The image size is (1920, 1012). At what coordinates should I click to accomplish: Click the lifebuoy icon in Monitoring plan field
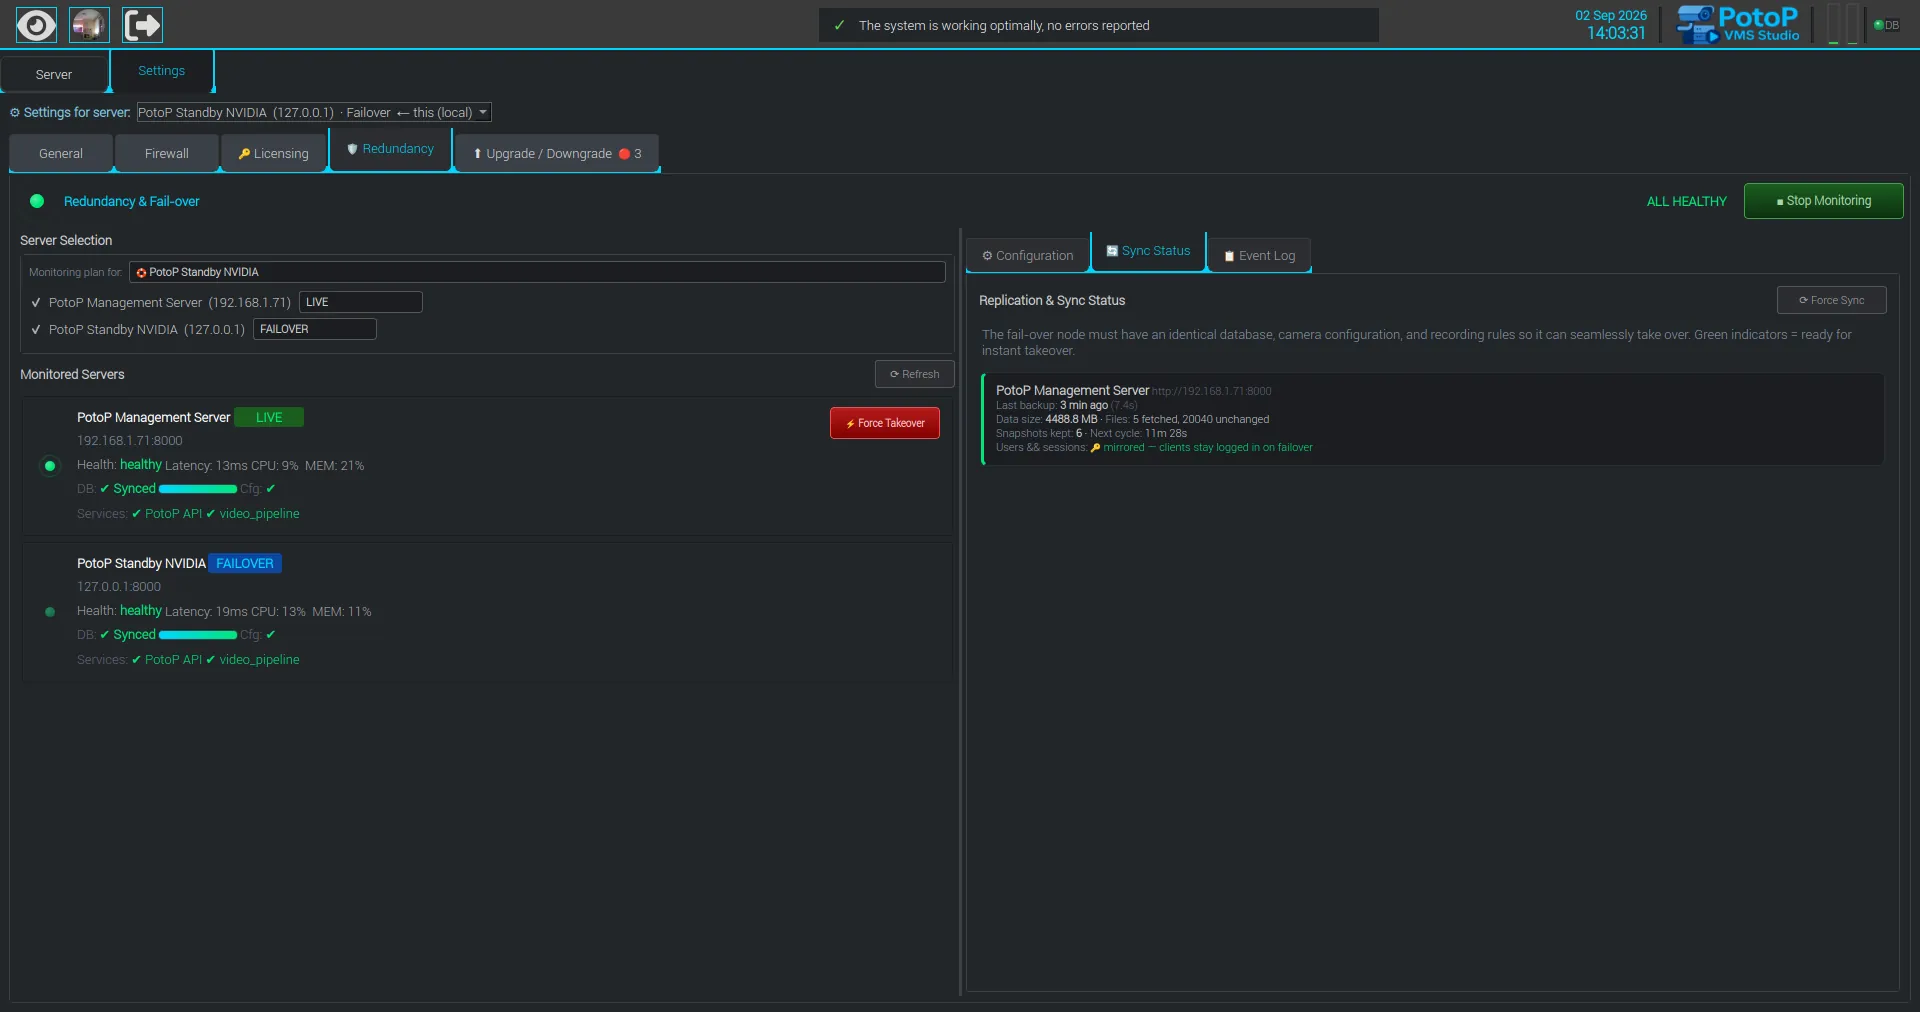tap(141, 273)
